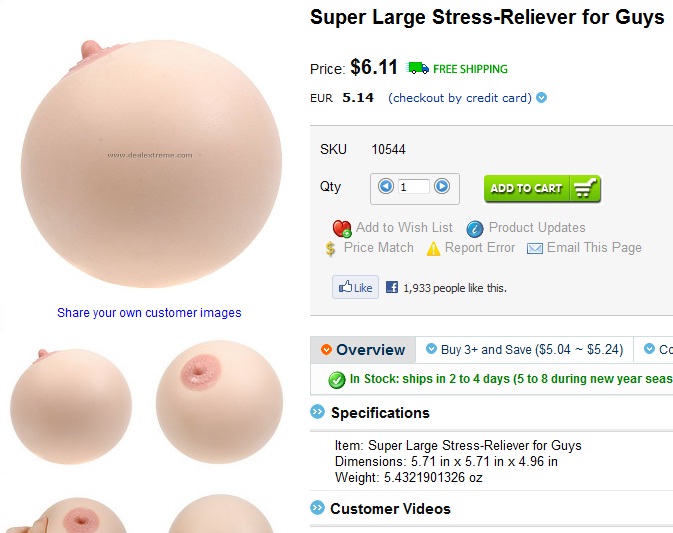Viewport: 673px width, 533px height.
Task: Increase quantity with the right arrow
Action: (442, 186)
